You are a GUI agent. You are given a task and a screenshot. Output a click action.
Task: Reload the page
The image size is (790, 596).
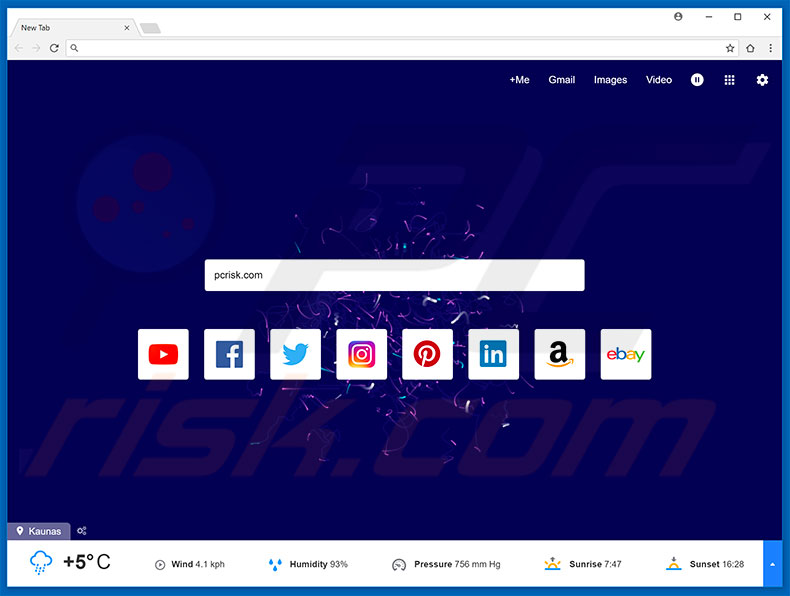(x=54, y=48)
